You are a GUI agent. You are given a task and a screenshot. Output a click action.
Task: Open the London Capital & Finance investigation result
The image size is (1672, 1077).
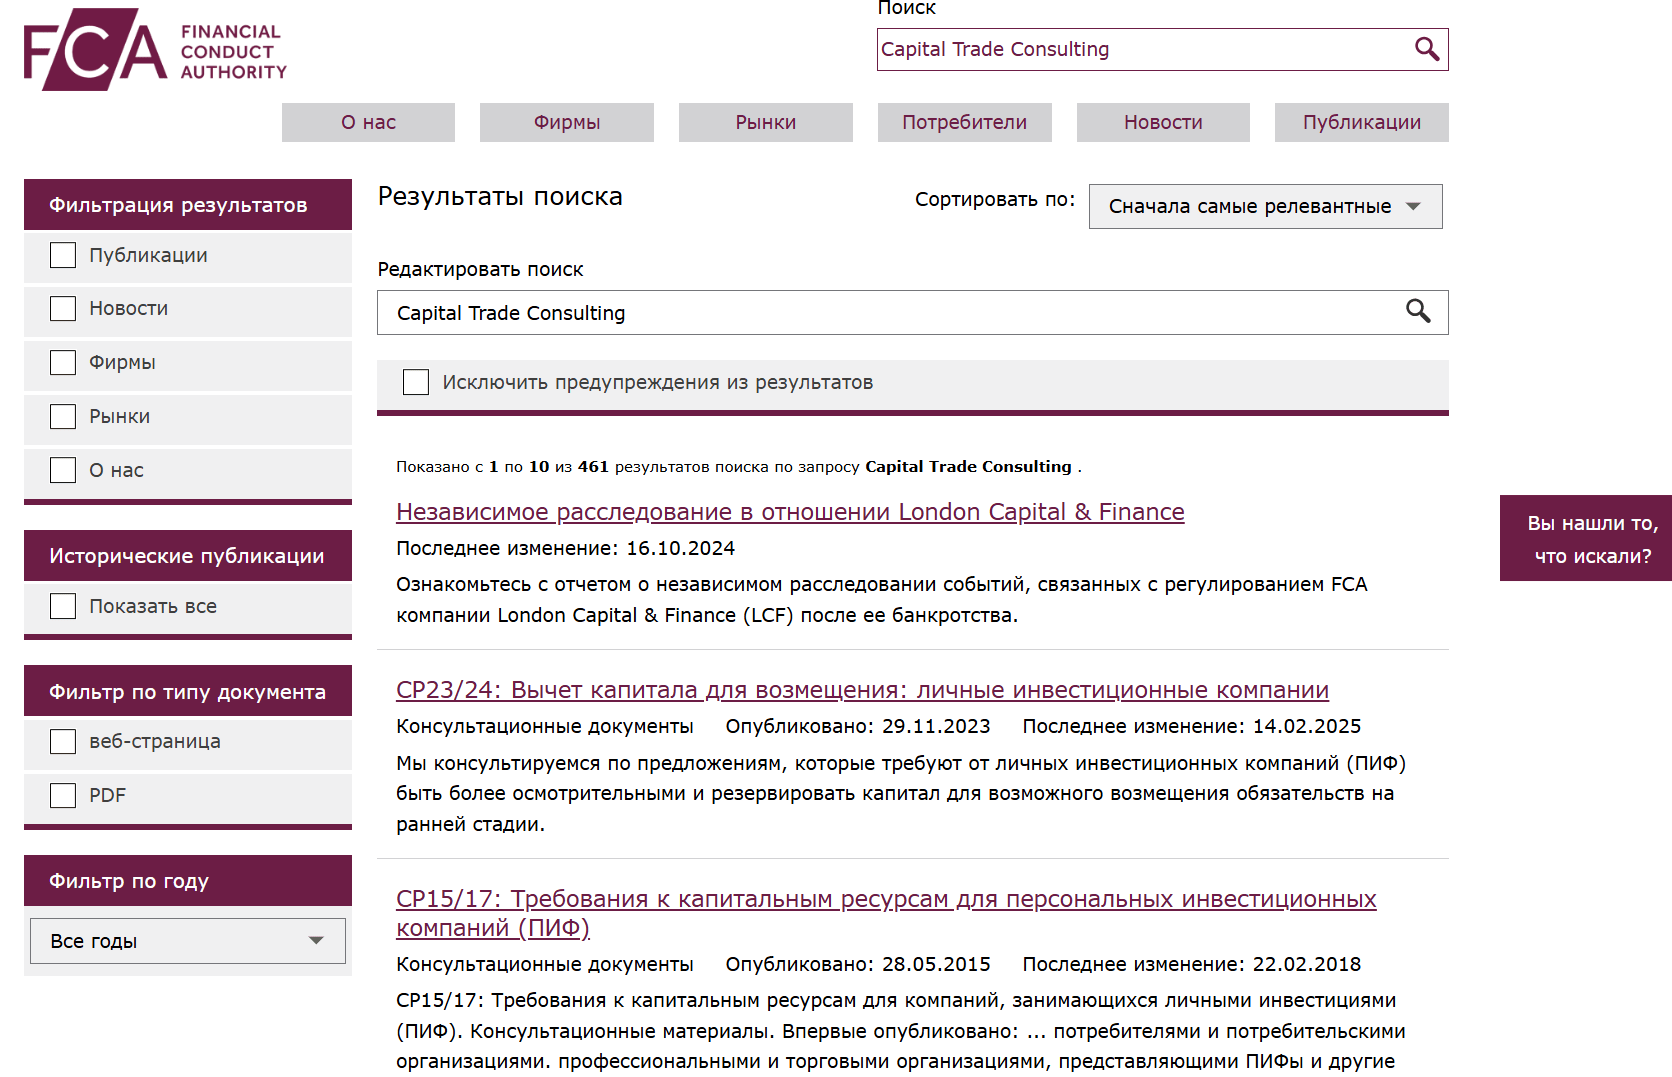click(x=790, y=512)
